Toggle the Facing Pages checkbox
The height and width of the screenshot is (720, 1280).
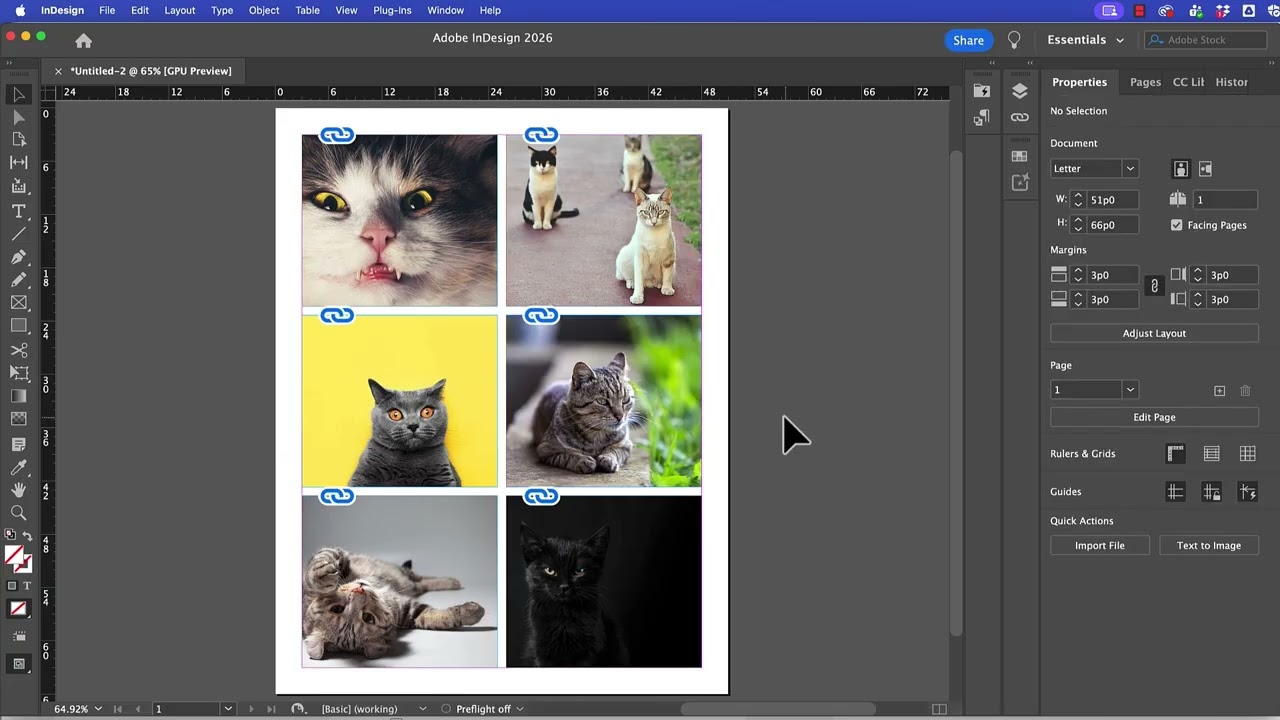point(1176,225)
